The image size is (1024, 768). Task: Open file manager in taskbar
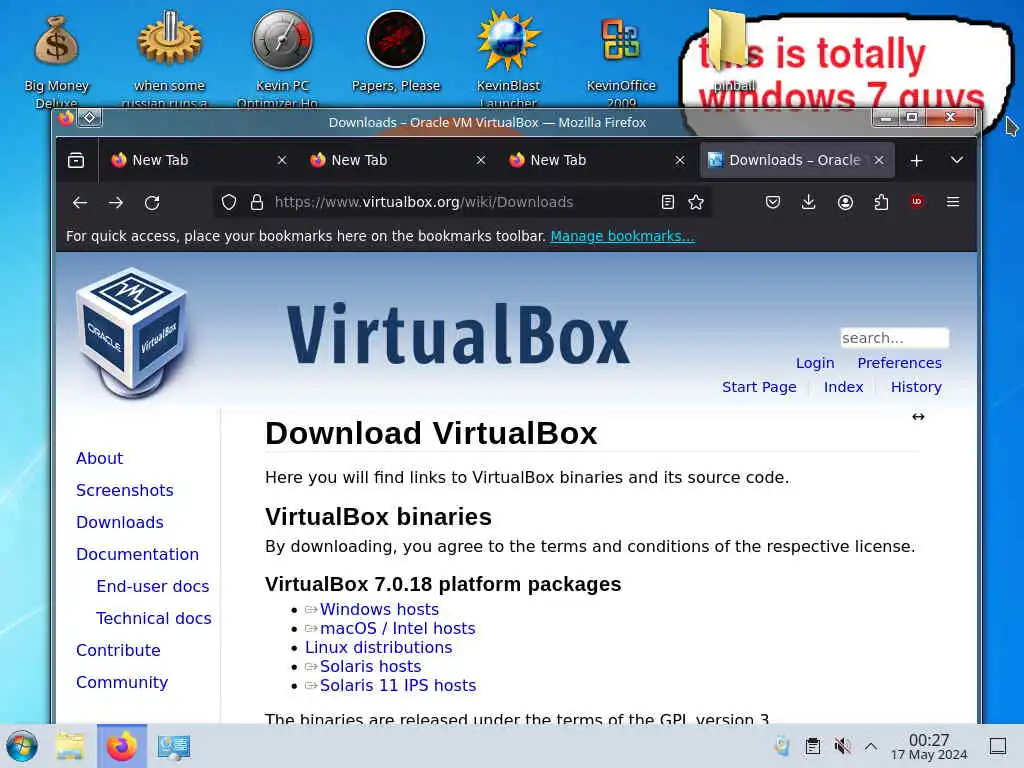[70, 746]
